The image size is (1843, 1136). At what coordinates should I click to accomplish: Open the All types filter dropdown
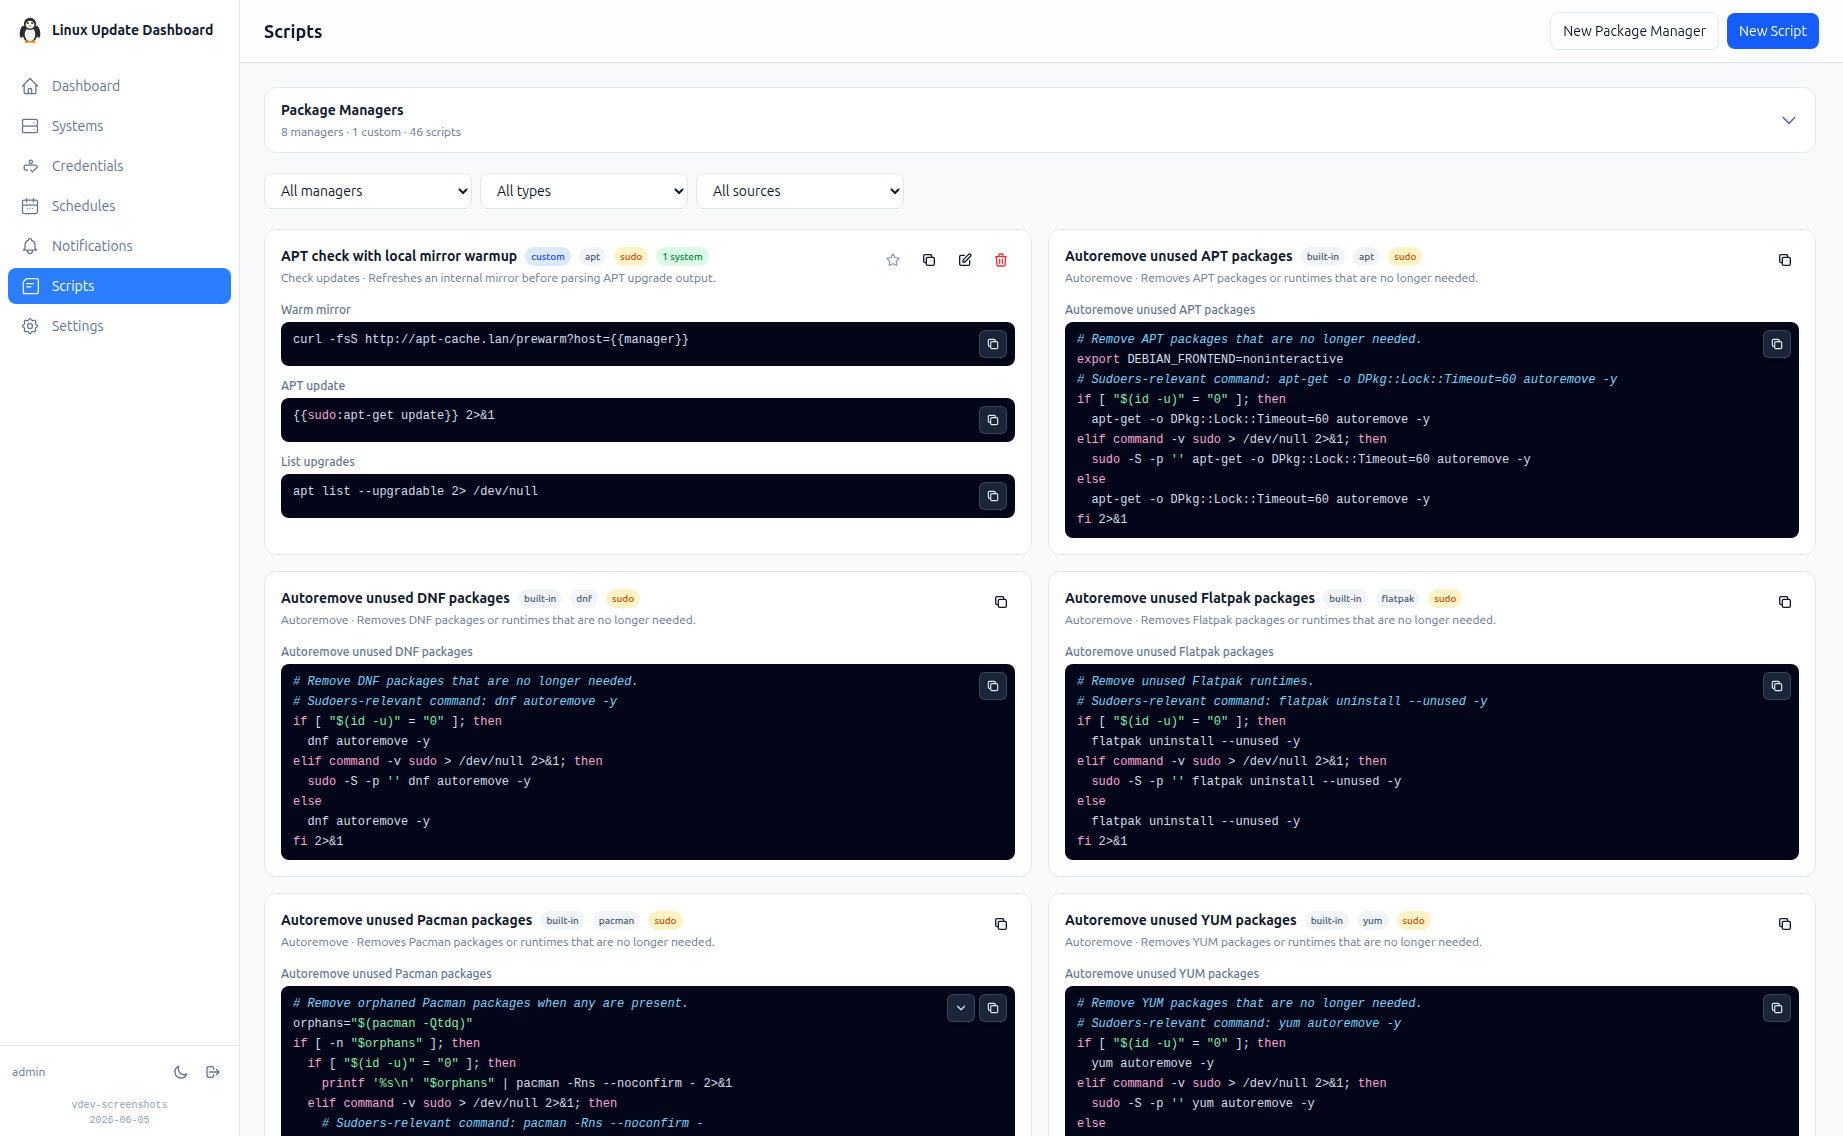584,191
